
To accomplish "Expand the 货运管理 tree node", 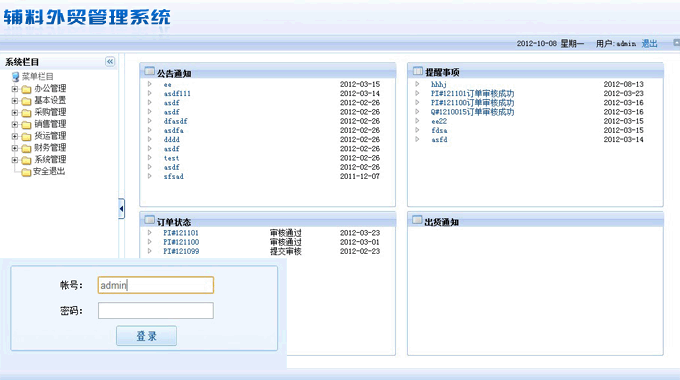I will point(15,136).
